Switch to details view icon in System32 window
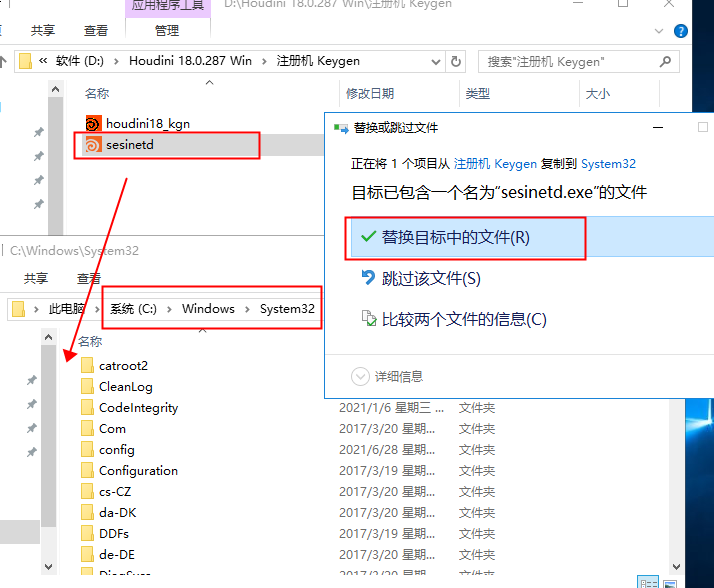Screen dimensions: 714x588 [648, 583]
